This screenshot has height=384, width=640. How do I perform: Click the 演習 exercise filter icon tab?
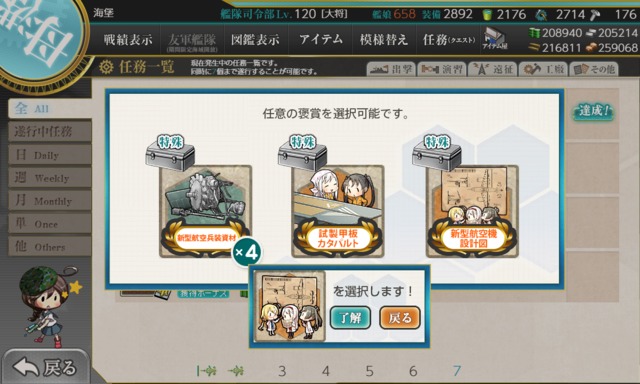point(442,69)
